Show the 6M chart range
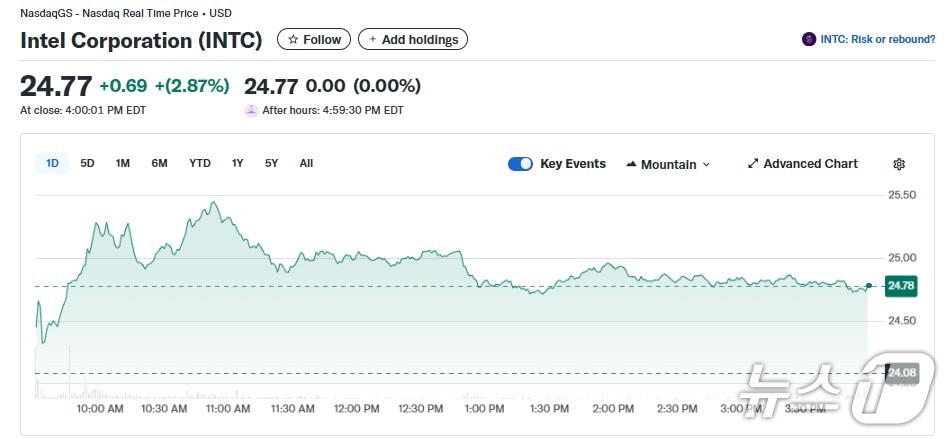Viewport: 950px width, 439px height. click(159, 163)
